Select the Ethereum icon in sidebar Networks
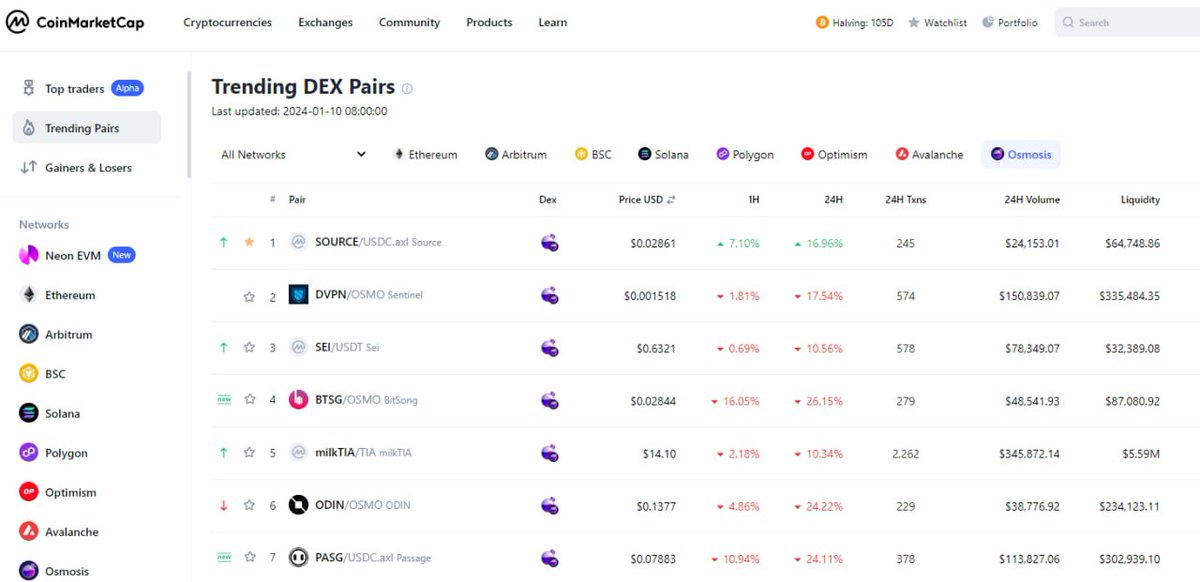 [28, 295]
